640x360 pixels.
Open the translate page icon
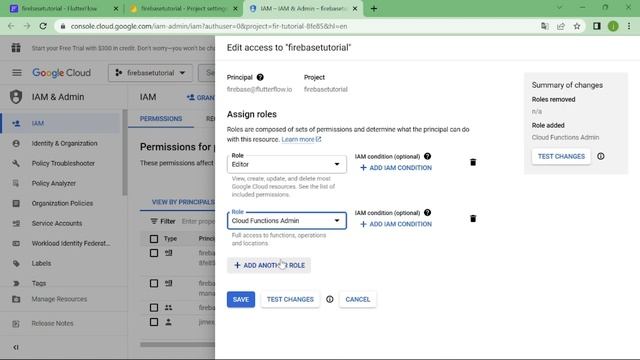544,26
